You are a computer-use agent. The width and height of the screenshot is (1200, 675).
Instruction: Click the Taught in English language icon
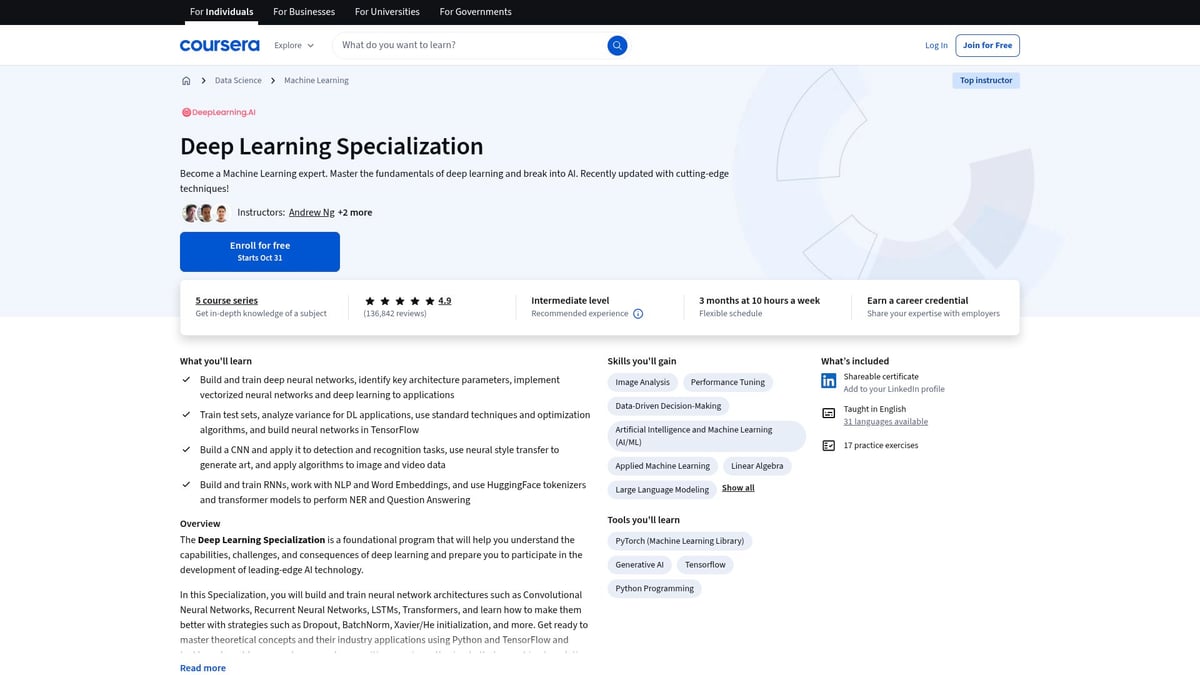pyautogui.click(x=828, y=413)
